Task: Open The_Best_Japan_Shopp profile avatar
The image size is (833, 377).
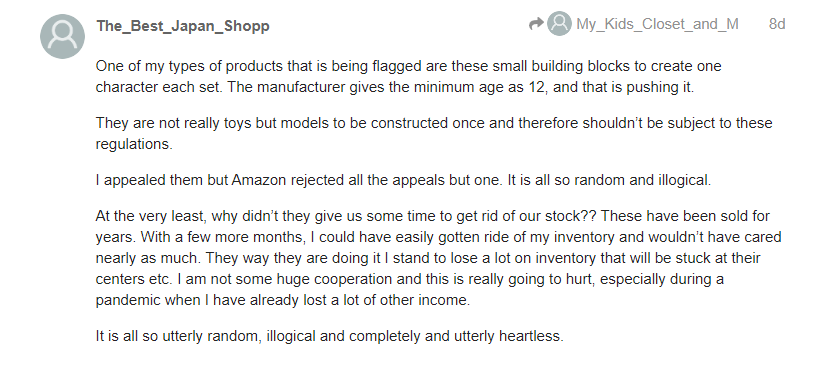Action: [62, 36]
